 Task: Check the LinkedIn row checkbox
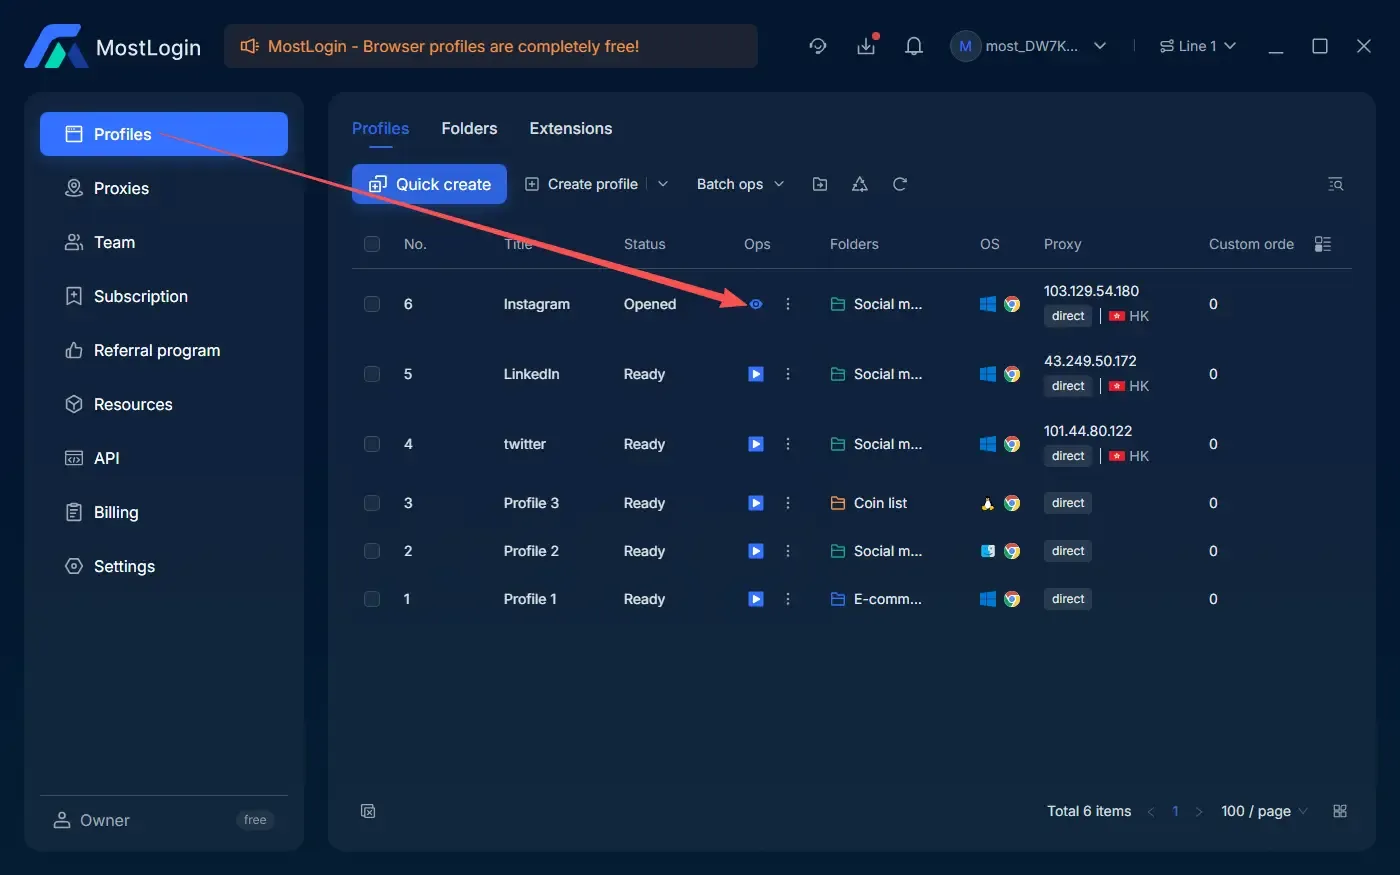pyautogui.click(x=372, y=374)
